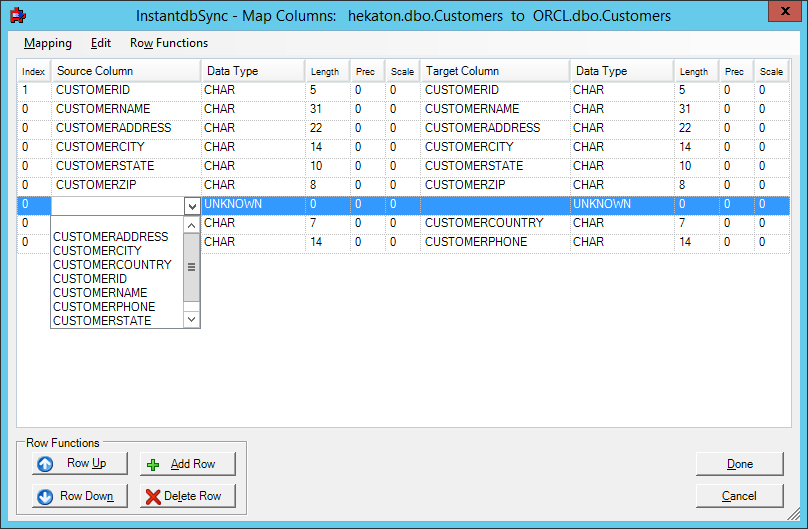Click the Done button

point(739,464)
